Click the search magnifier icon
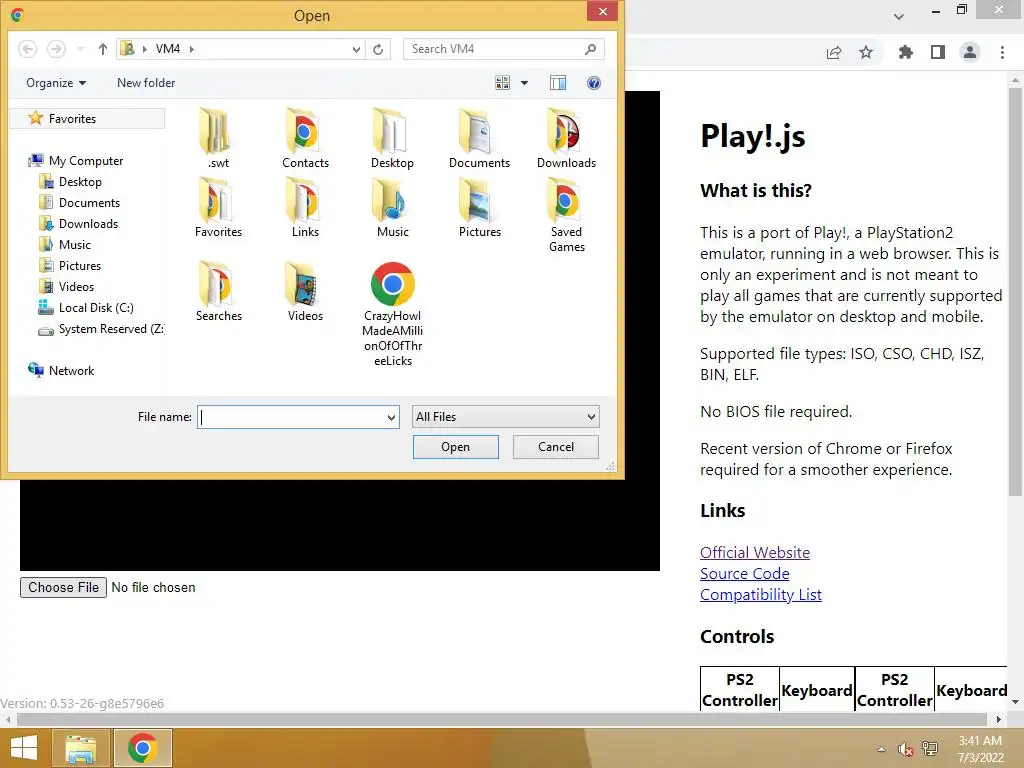Viewport: 1024px width, 768px height. tap(590, 49)
